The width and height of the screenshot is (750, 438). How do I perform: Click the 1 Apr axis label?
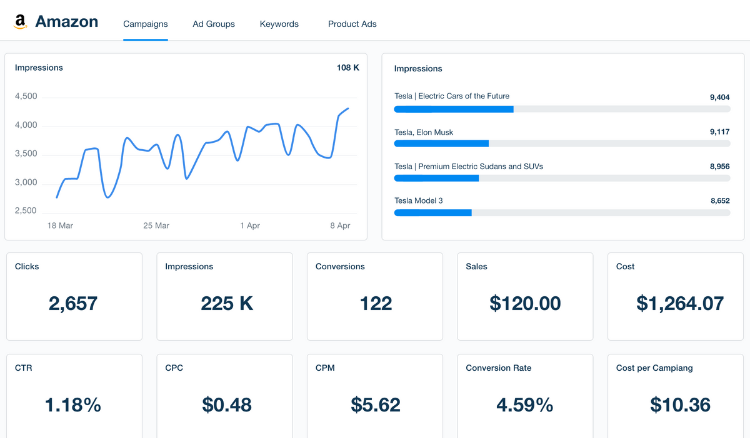click(x=250, y=225)
